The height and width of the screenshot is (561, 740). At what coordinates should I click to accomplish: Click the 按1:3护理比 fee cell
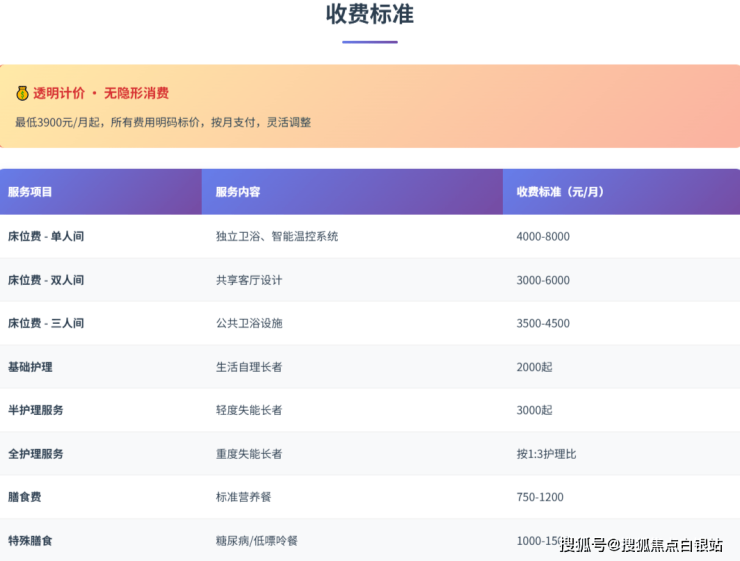pos(546,454)
